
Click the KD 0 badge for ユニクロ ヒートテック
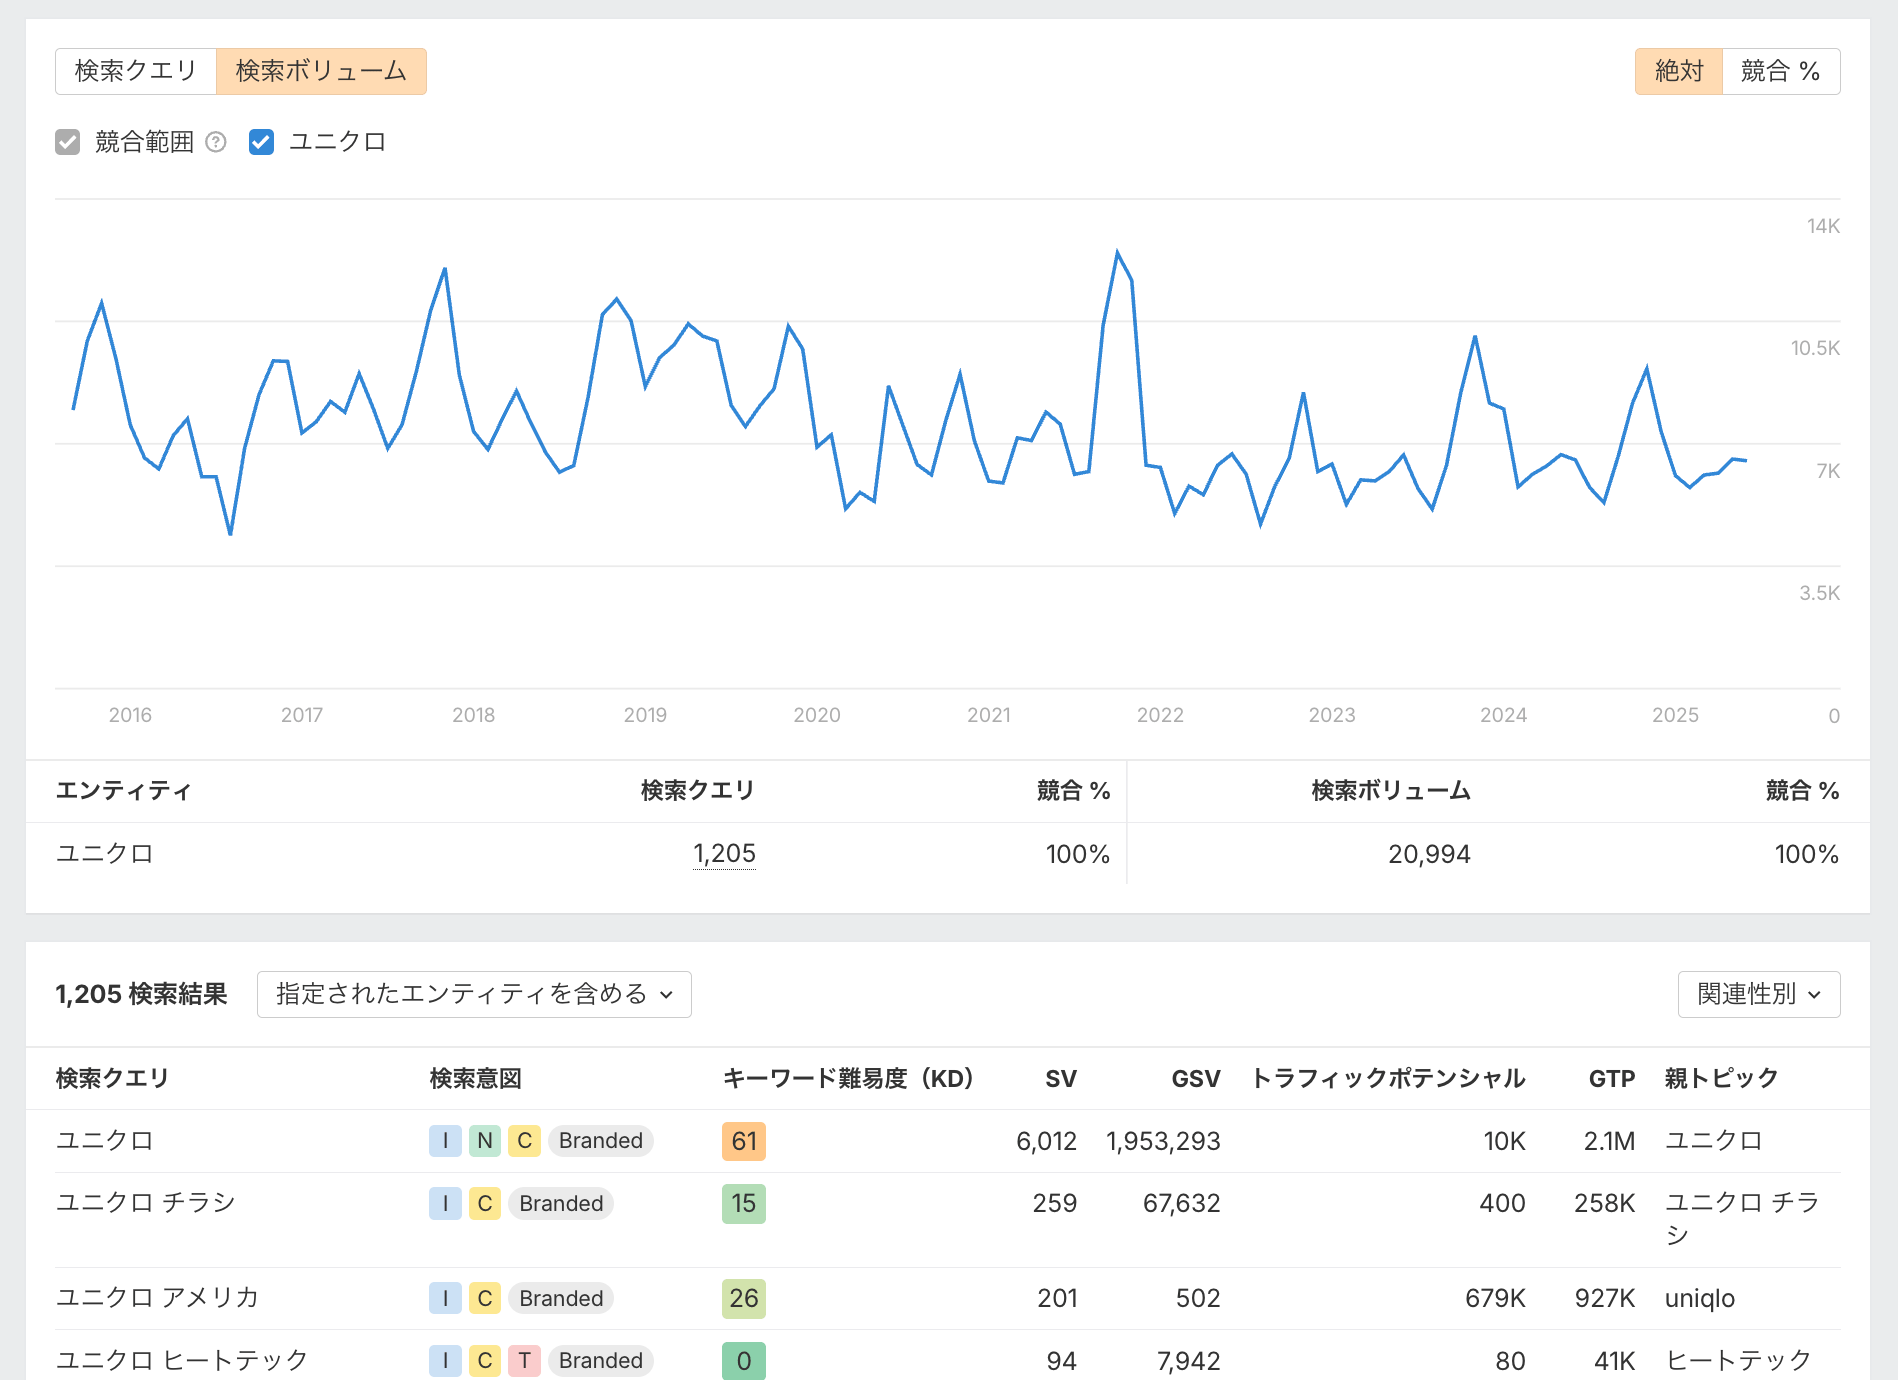(x=743, y=1360)
